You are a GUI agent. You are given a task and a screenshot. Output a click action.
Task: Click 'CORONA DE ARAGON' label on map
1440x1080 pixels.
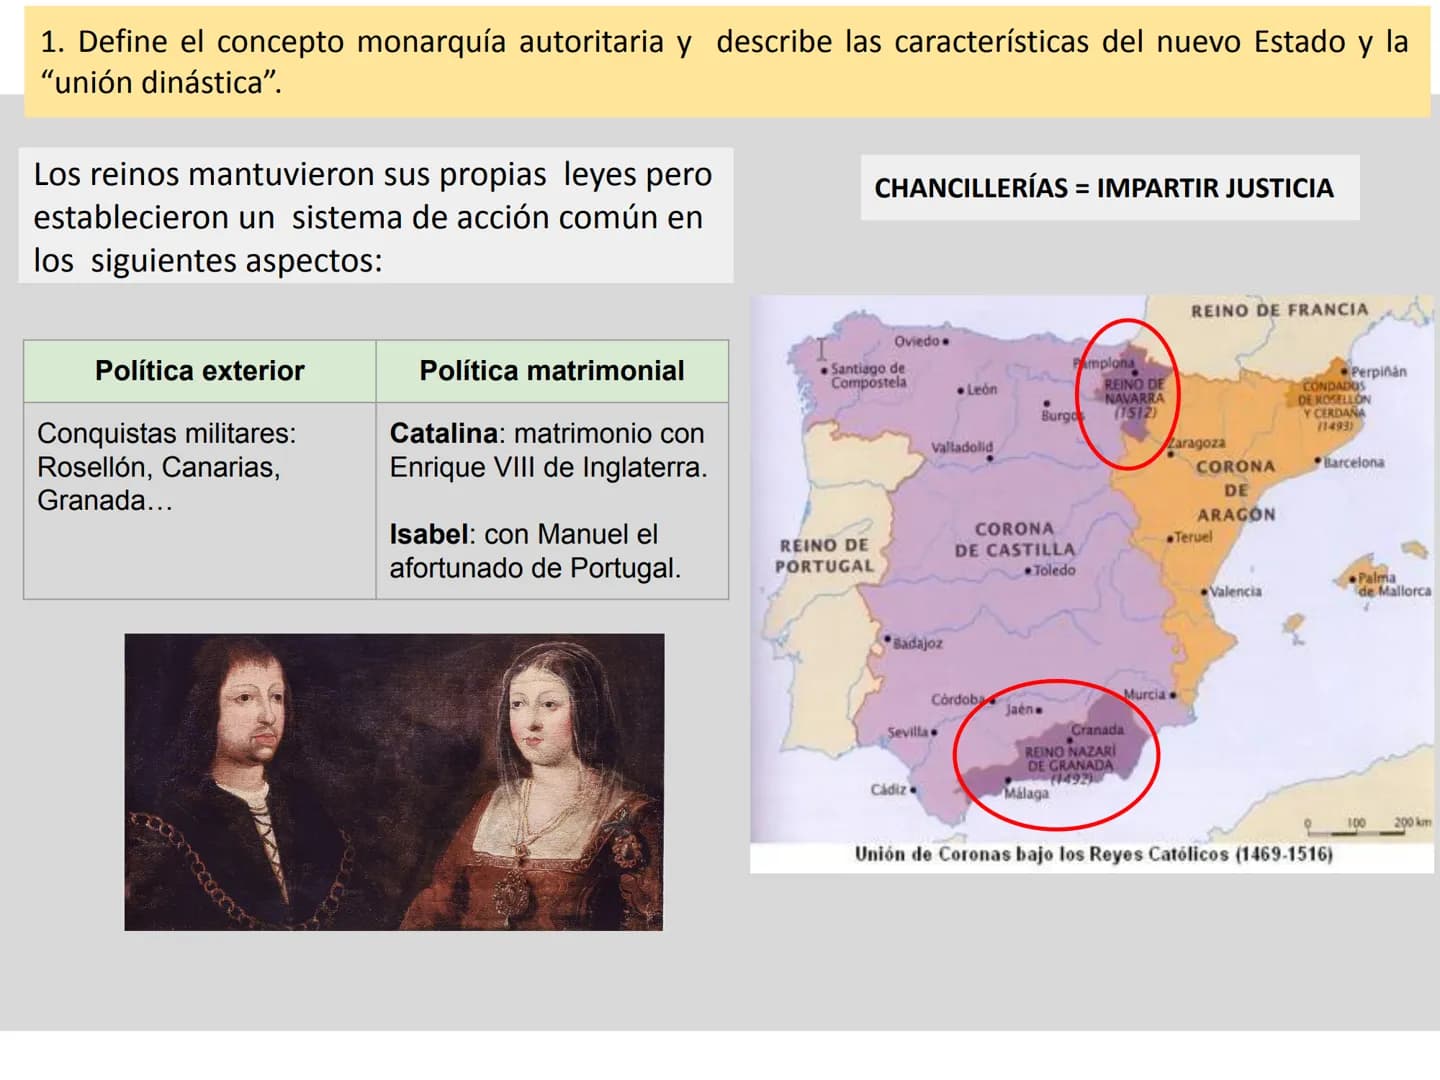[x=1236, y=490]
